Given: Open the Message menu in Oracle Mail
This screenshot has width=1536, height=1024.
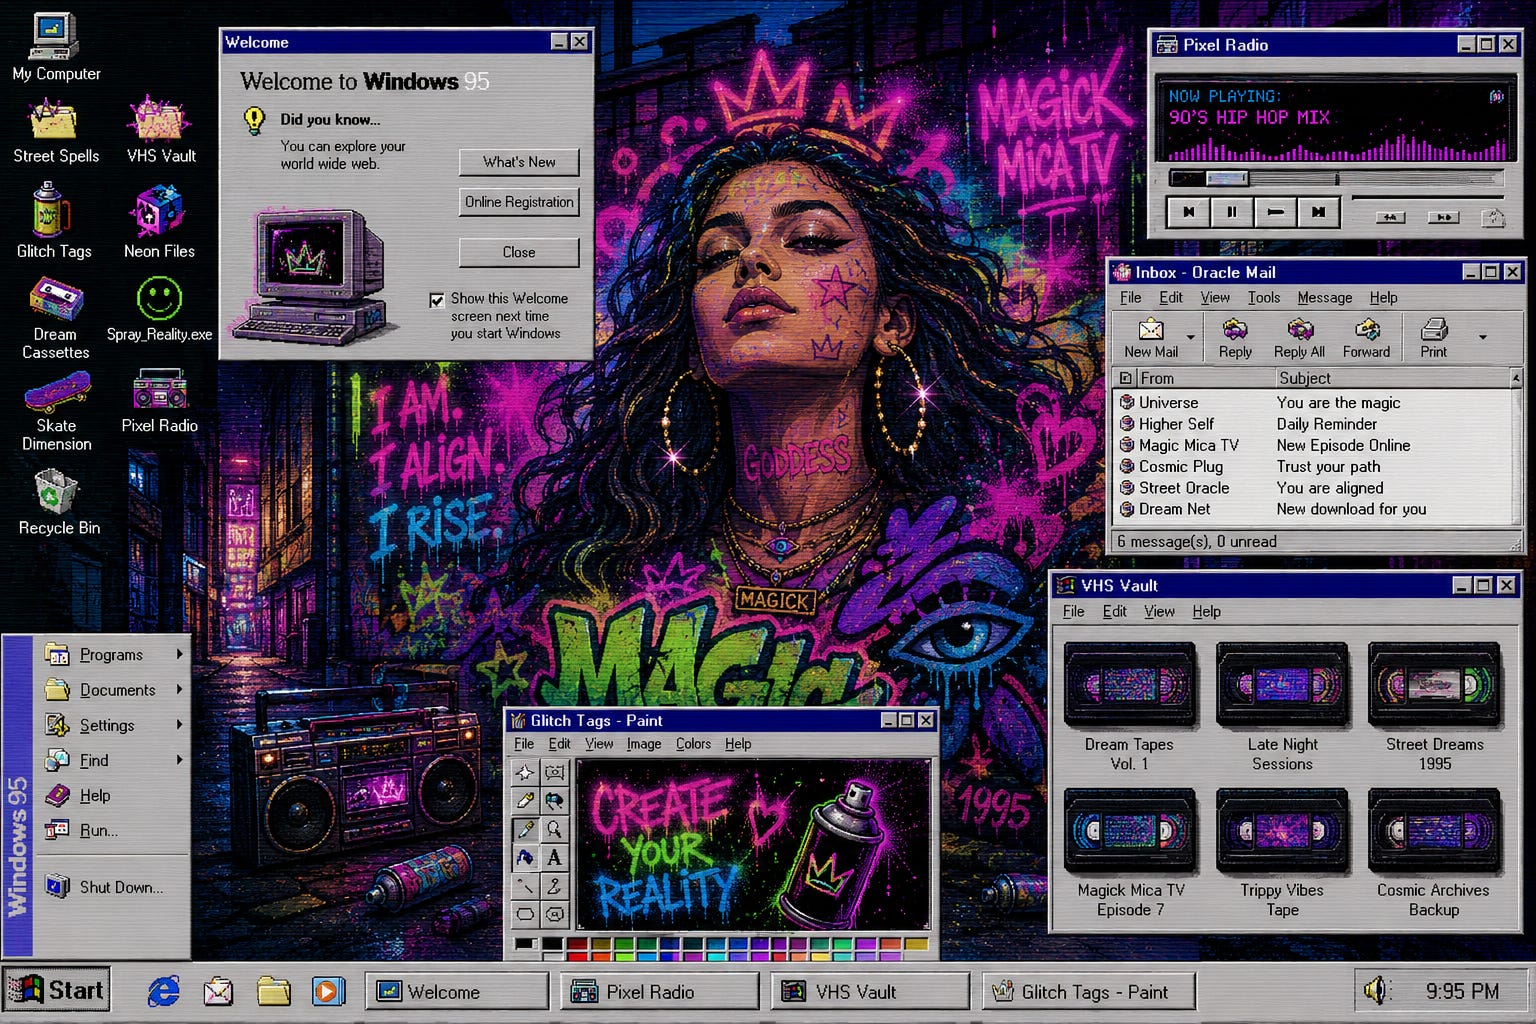Looking at the screenshot, I should coord(1324,297).
